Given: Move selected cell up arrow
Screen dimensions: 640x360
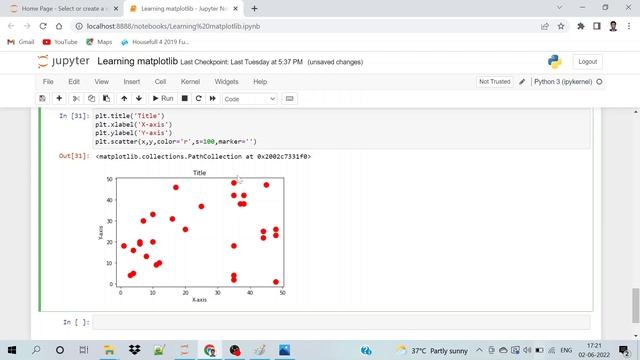Looking at the screenshot, I should click(x=124, y=98).
